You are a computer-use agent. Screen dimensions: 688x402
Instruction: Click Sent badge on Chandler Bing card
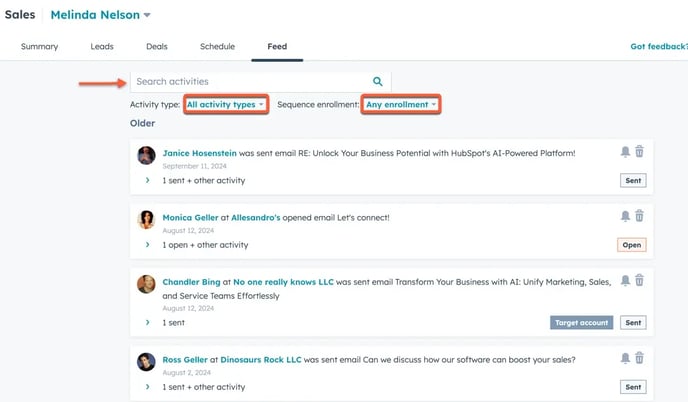point(633,323)
